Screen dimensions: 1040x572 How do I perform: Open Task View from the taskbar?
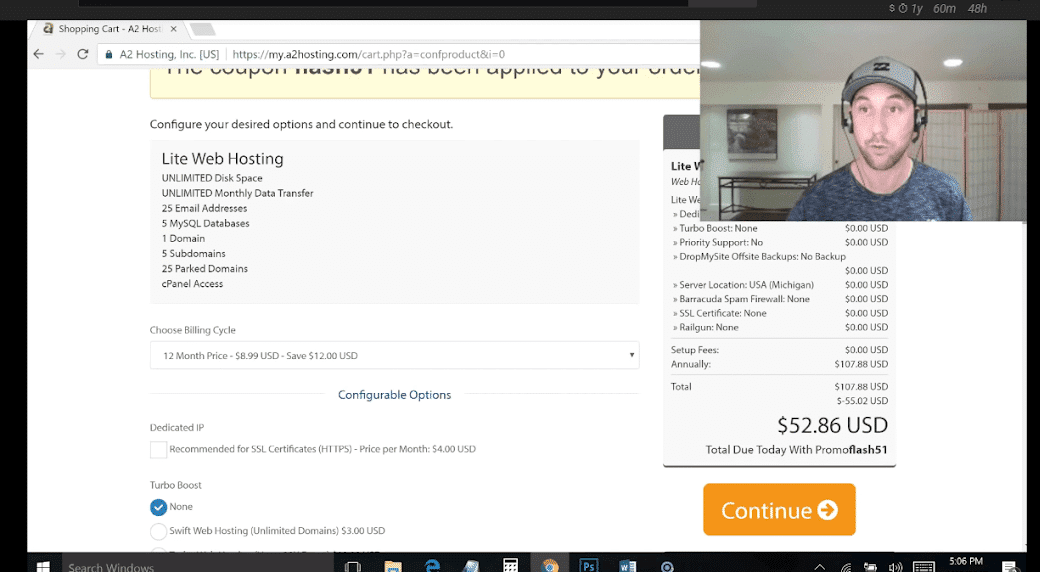point(353,566)
